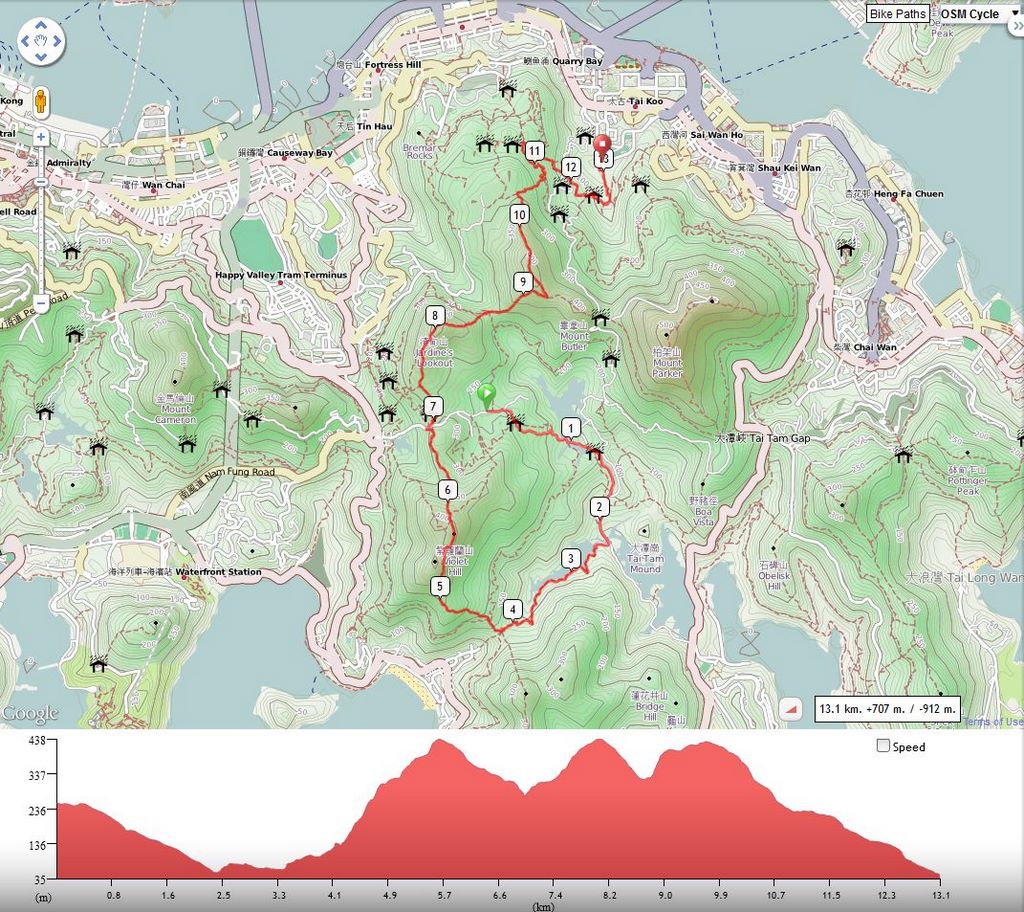Click kilometer marker 11 on the route
Image resolution: width=1024 pixels, height=912 pixels.
click(x=535, y=151)
